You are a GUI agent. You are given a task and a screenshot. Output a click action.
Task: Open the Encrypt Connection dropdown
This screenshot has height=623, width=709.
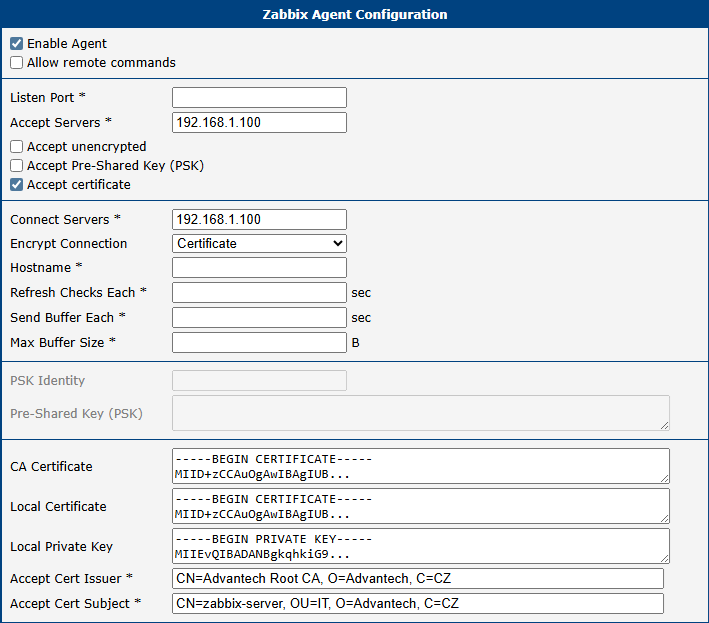point(260,243)
